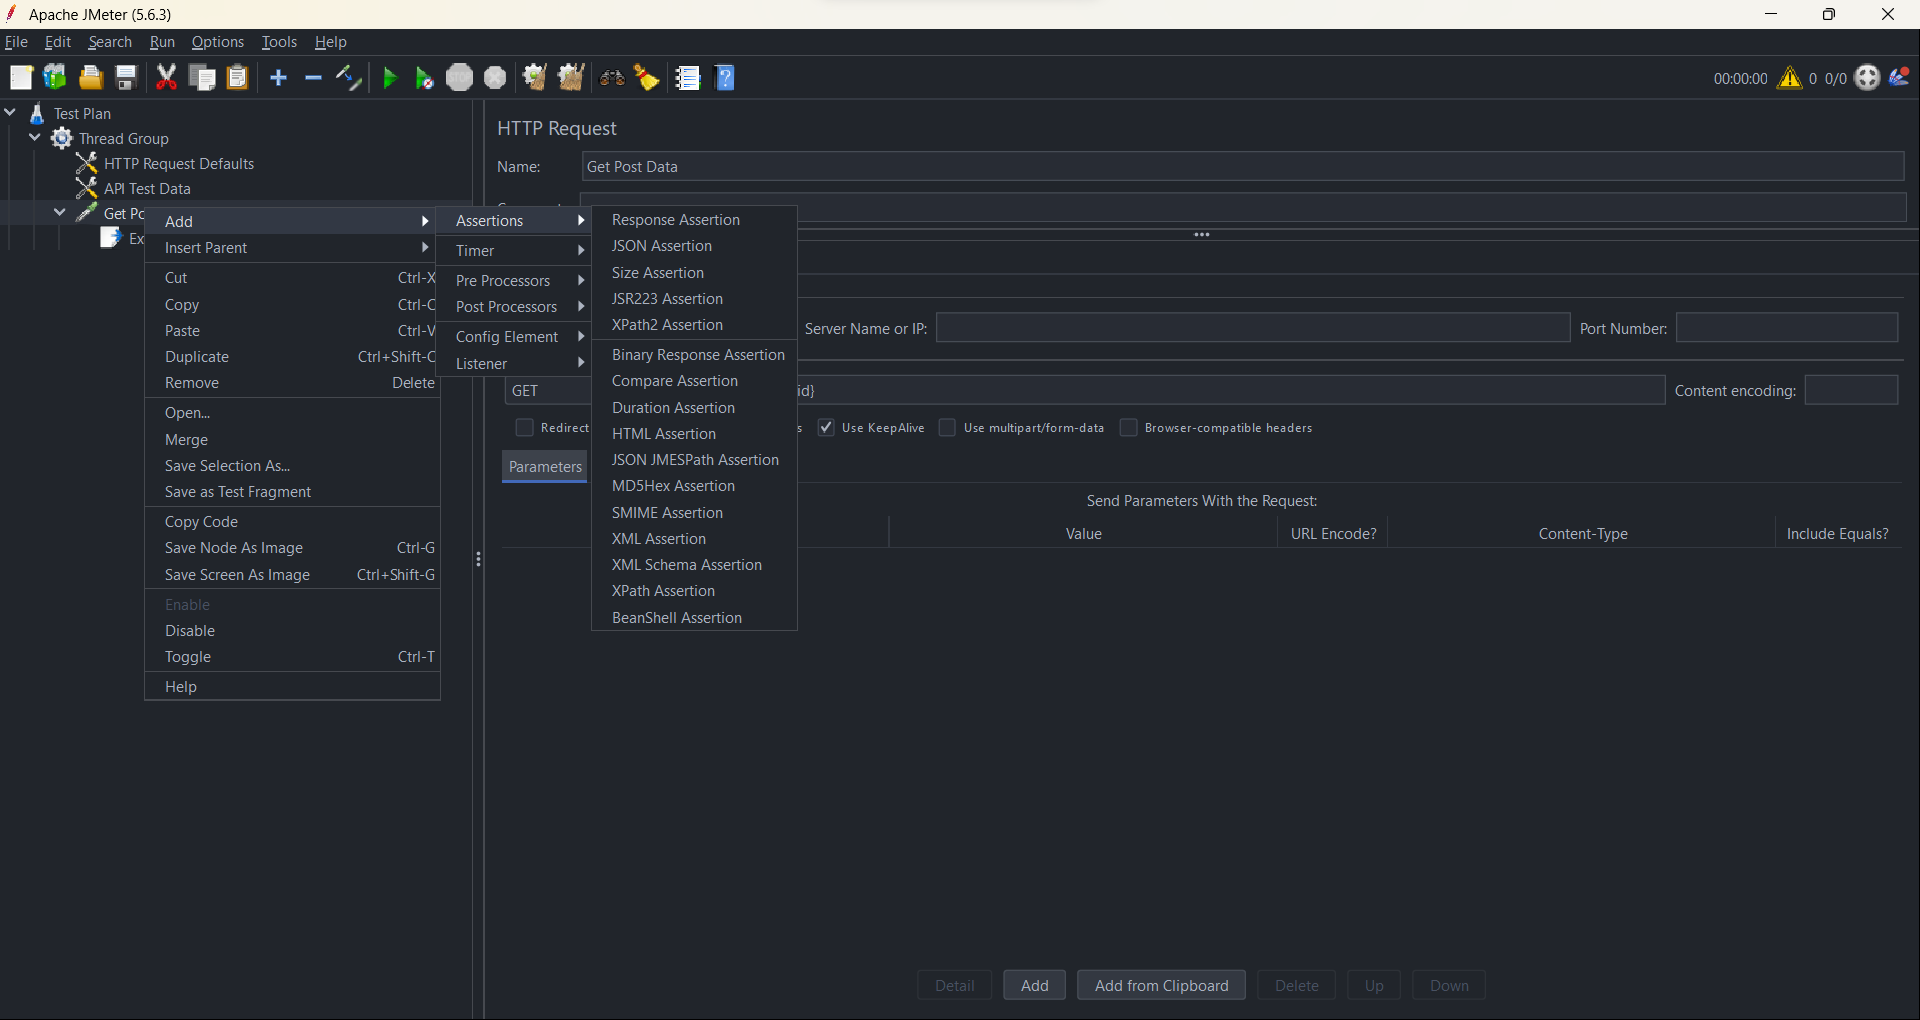Image resolution: width=1920 pixels, height=1020 pixels.
Task: Click the Add from Clipboard button
Action: (x=1161, y=985)
